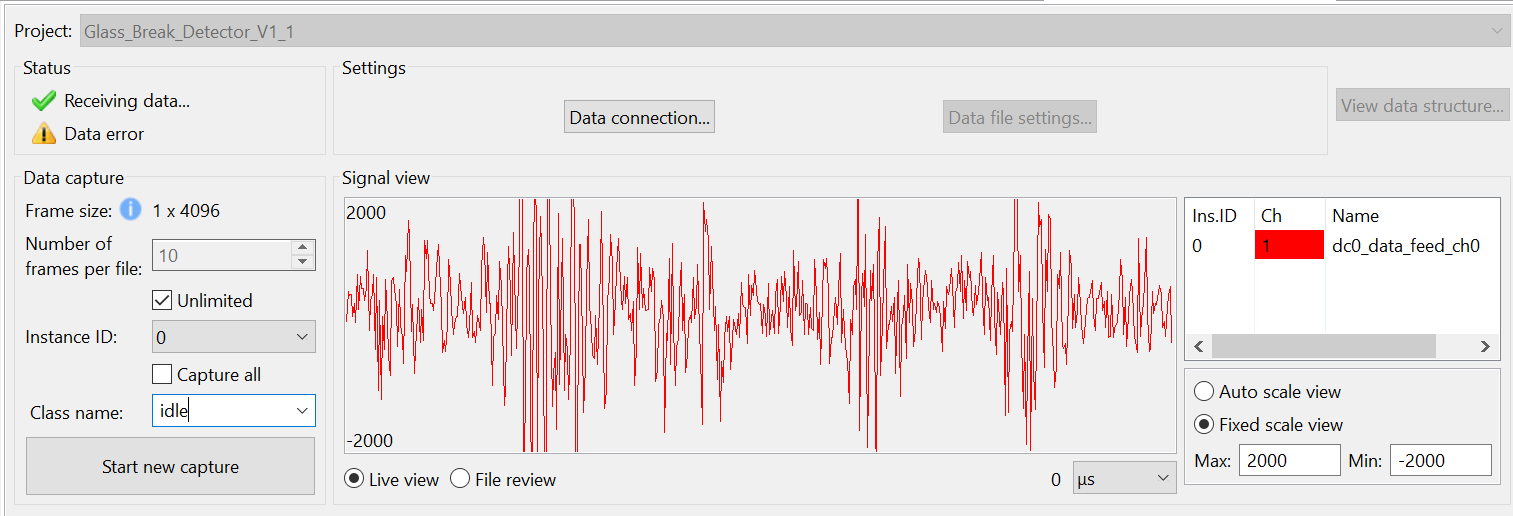Click the red channel 1 color swatch

coord(1289,245)
